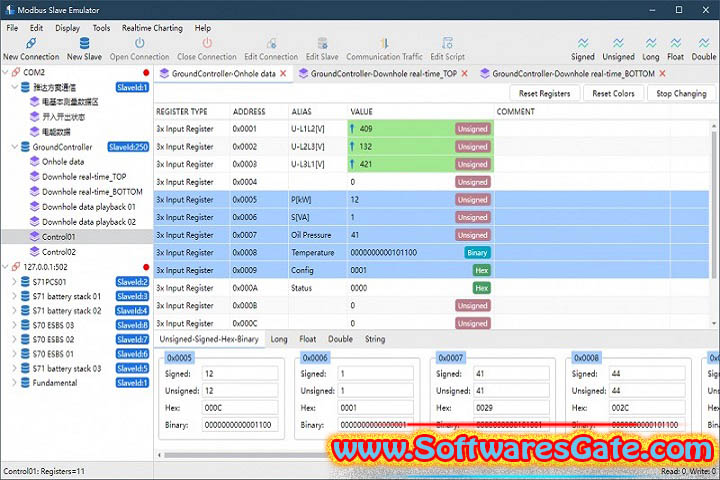Image resolution: width=720 pixels, height=480 pixels.
Task: Click the Reset Registers button
Action: point(545,93)
